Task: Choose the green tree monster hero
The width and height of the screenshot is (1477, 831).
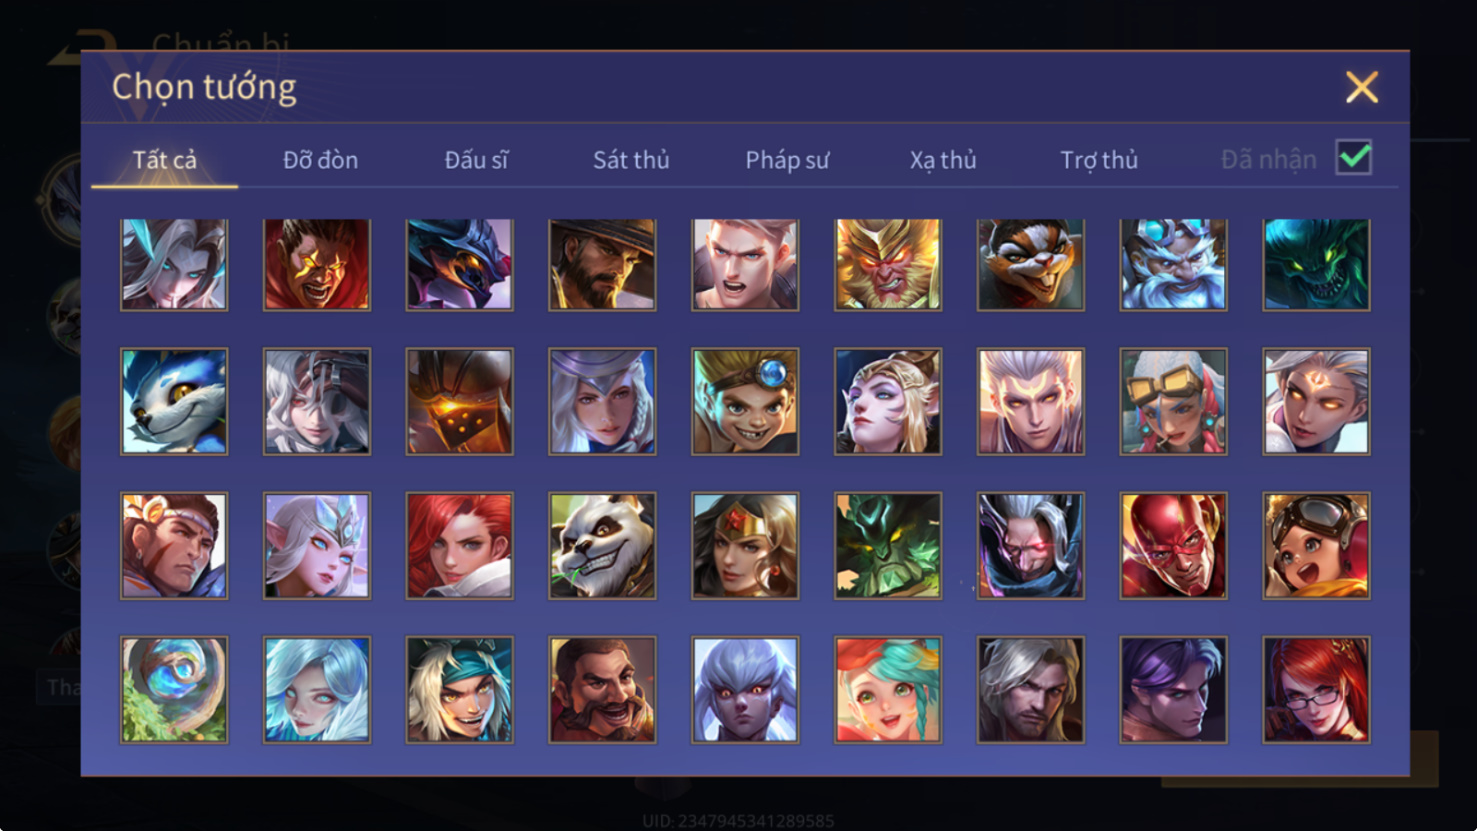Action: pyautogui.click(x=888, y=546)
